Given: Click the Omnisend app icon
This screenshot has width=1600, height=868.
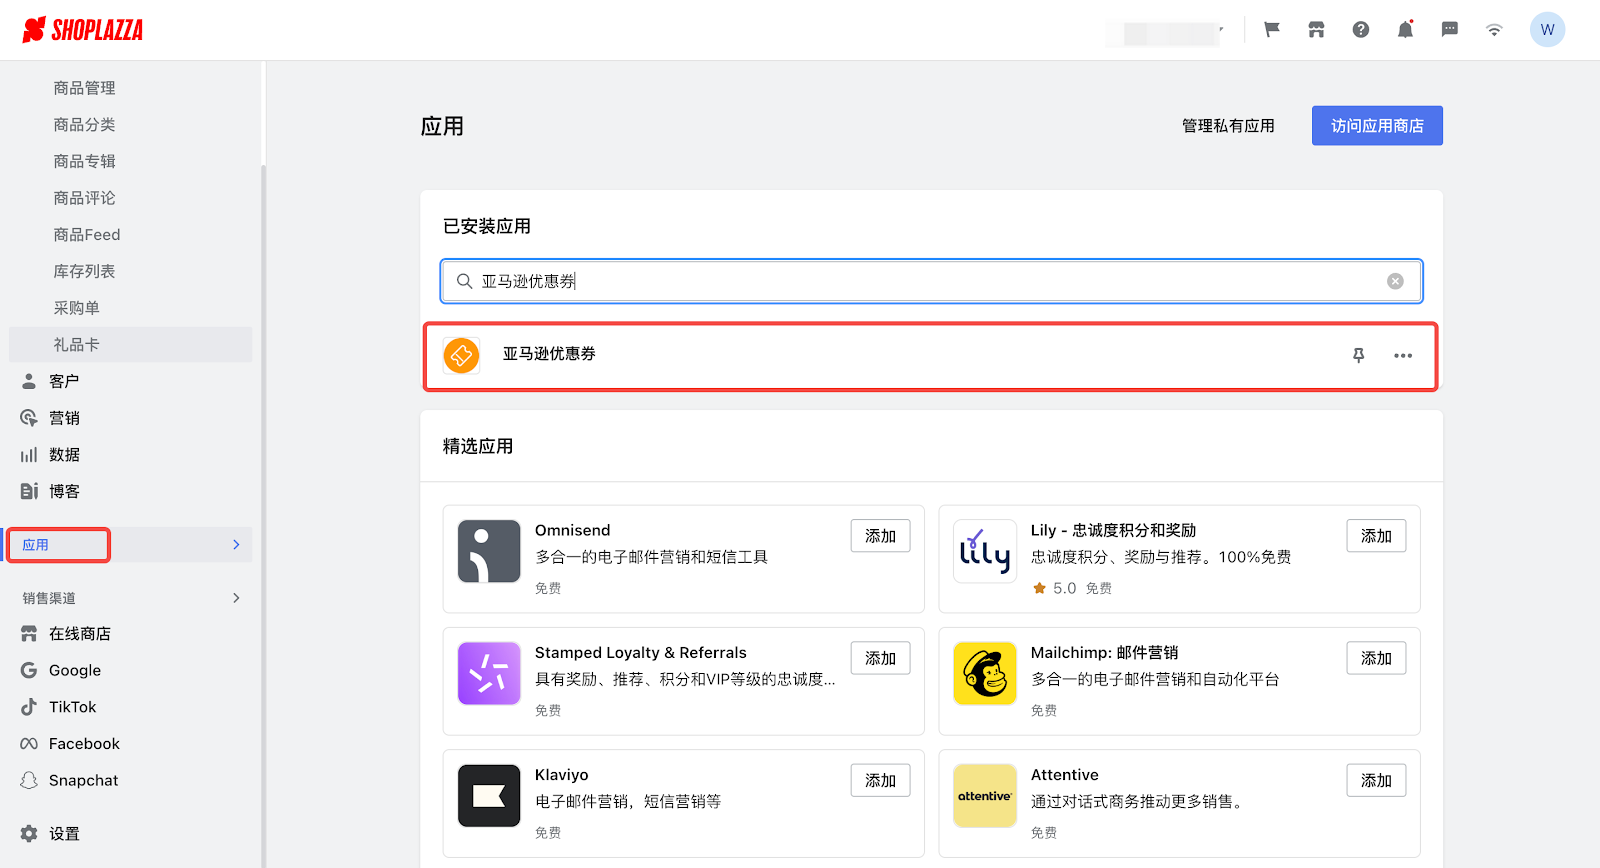Looking at the screenshot, I should (489, 551).
